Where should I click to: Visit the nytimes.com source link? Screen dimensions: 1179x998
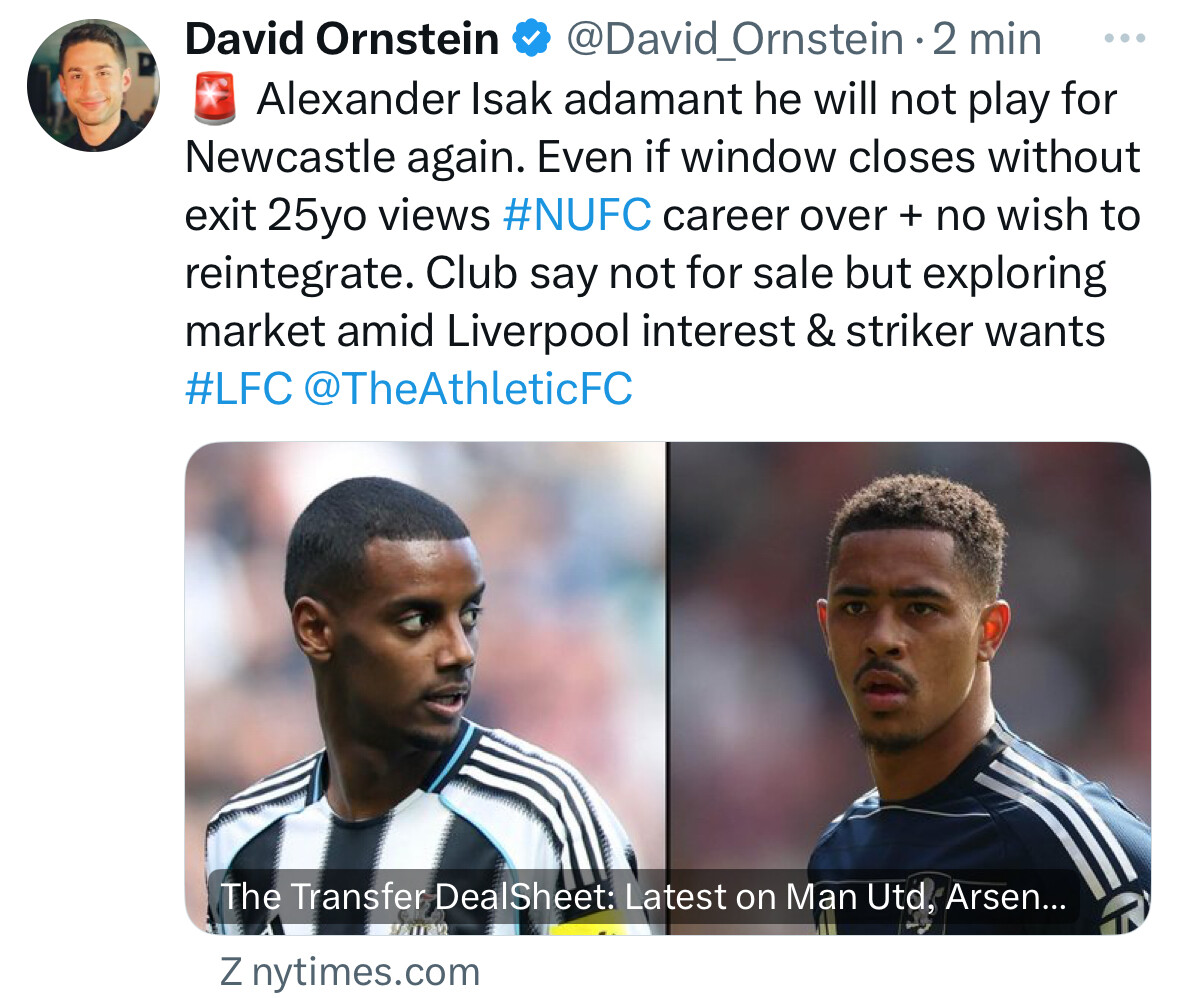click(x=366, y=972)
